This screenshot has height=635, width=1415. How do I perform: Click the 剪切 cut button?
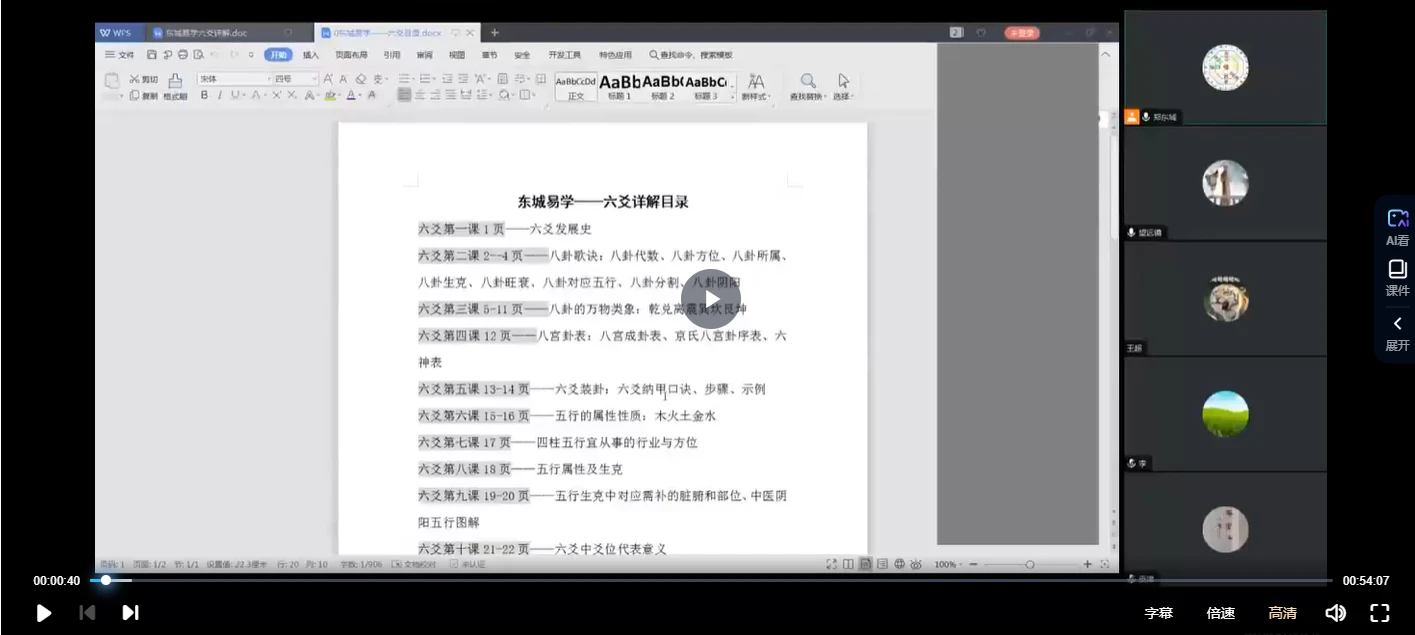[x=143, y=79]
